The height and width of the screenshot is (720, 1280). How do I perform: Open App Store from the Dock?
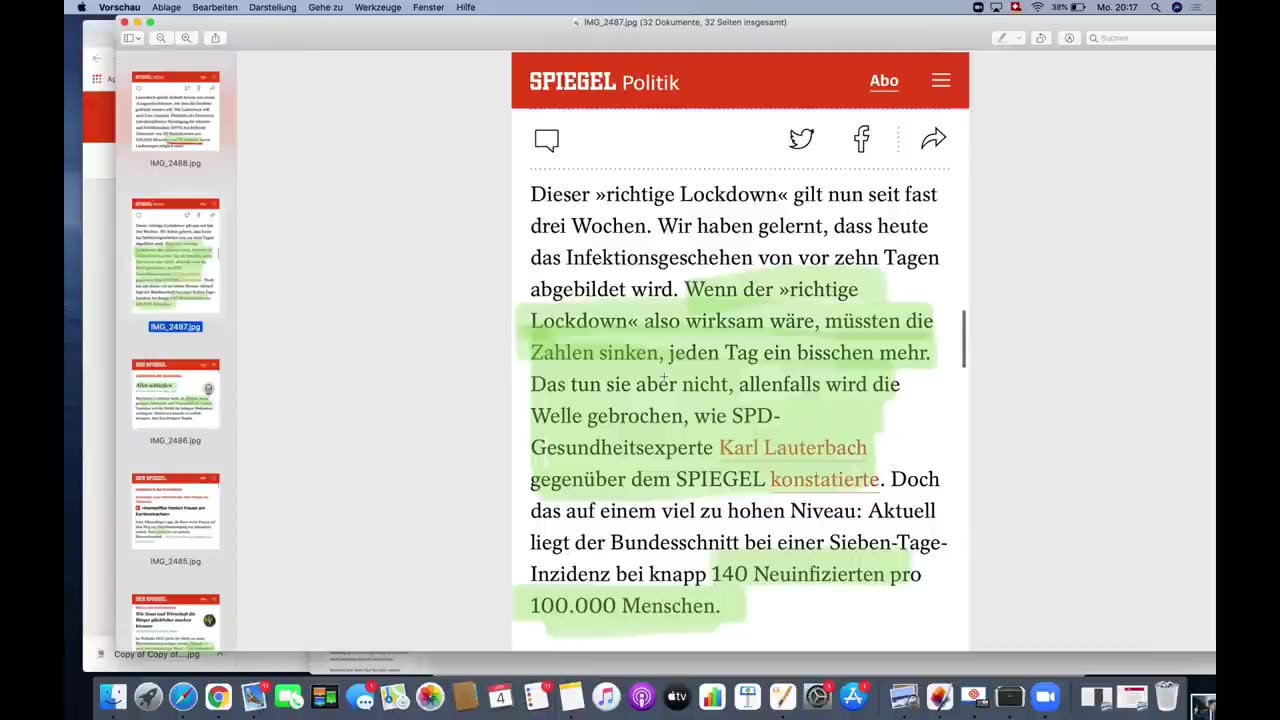[x=853, y=697]
